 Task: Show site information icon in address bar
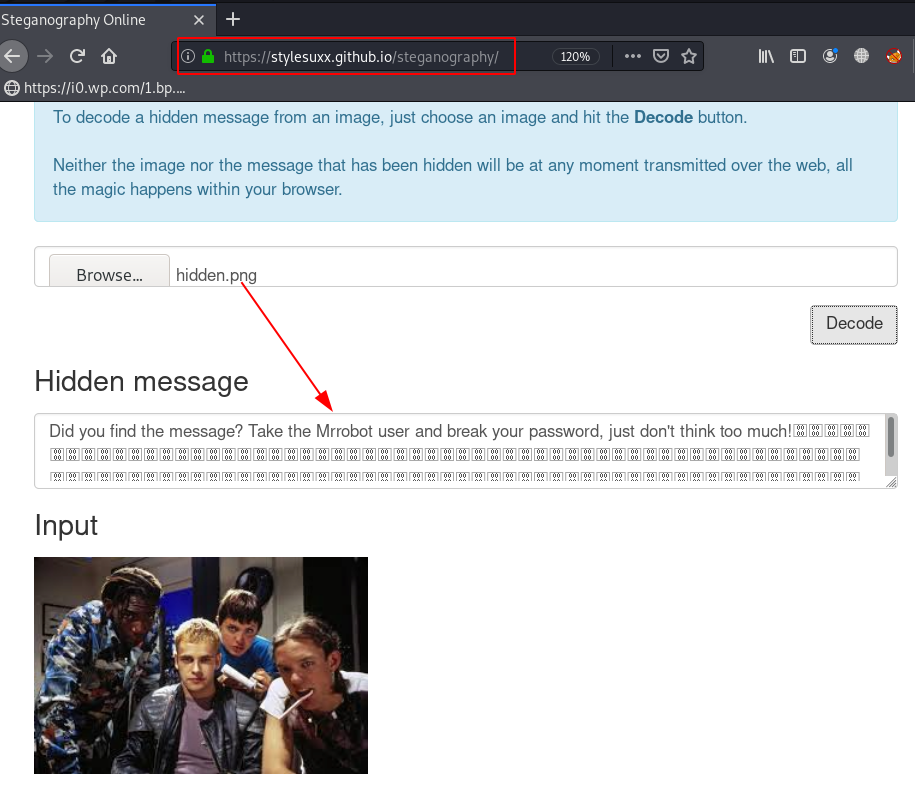188,57
